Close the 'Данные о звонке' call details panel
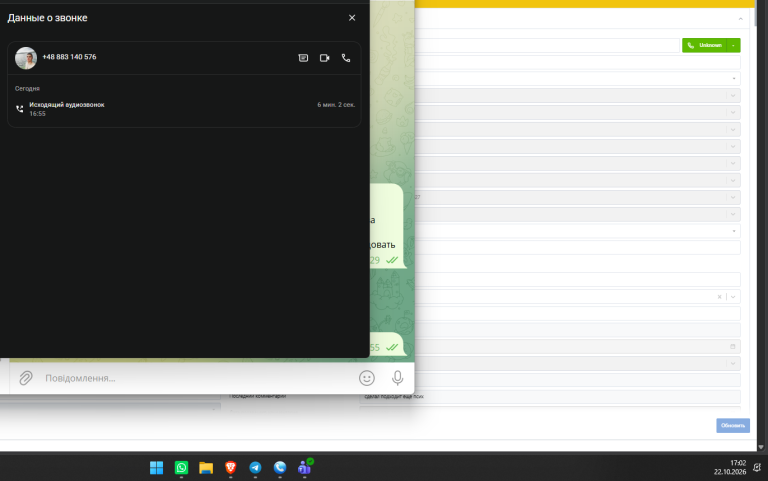 352,18
